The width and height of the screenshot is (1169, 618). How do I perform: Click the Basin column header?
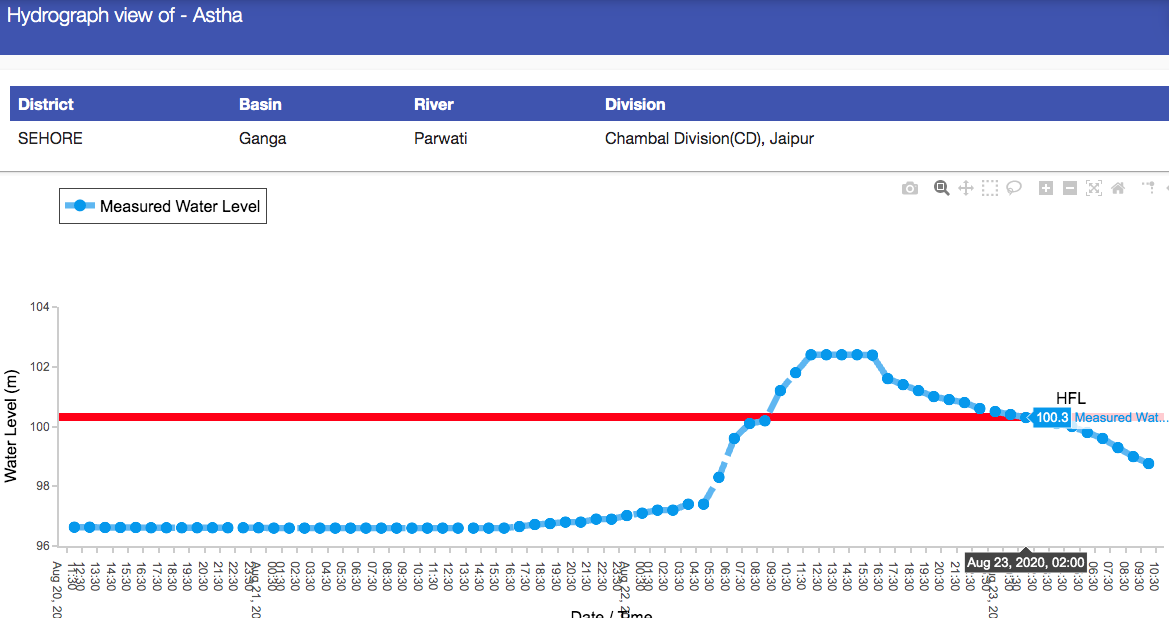point(260,104)
